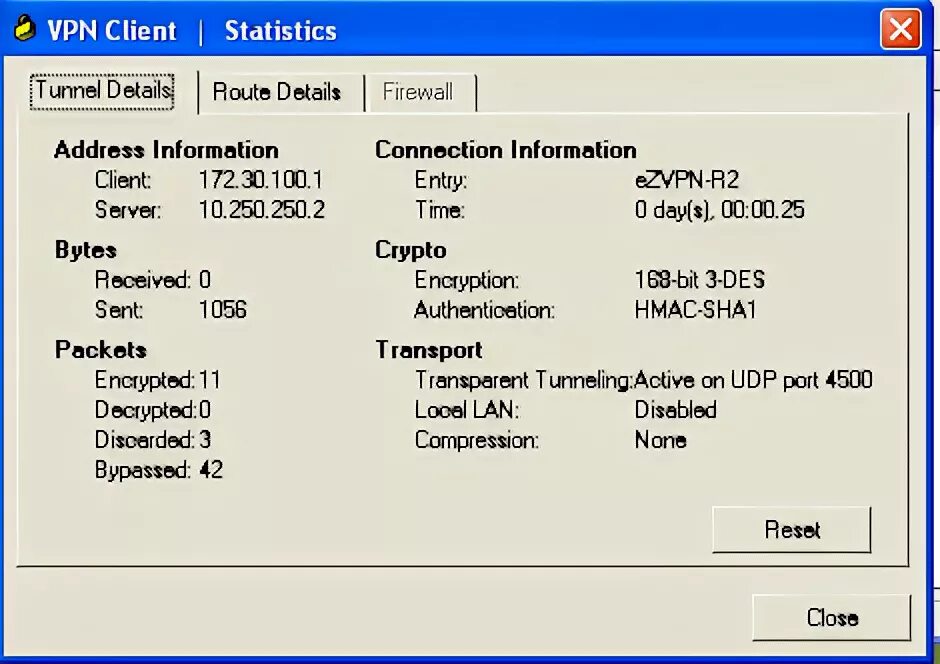Select the Discarded packets value
Image resolution: width=940 pixels, height=664 pixels.
point(211,441)
